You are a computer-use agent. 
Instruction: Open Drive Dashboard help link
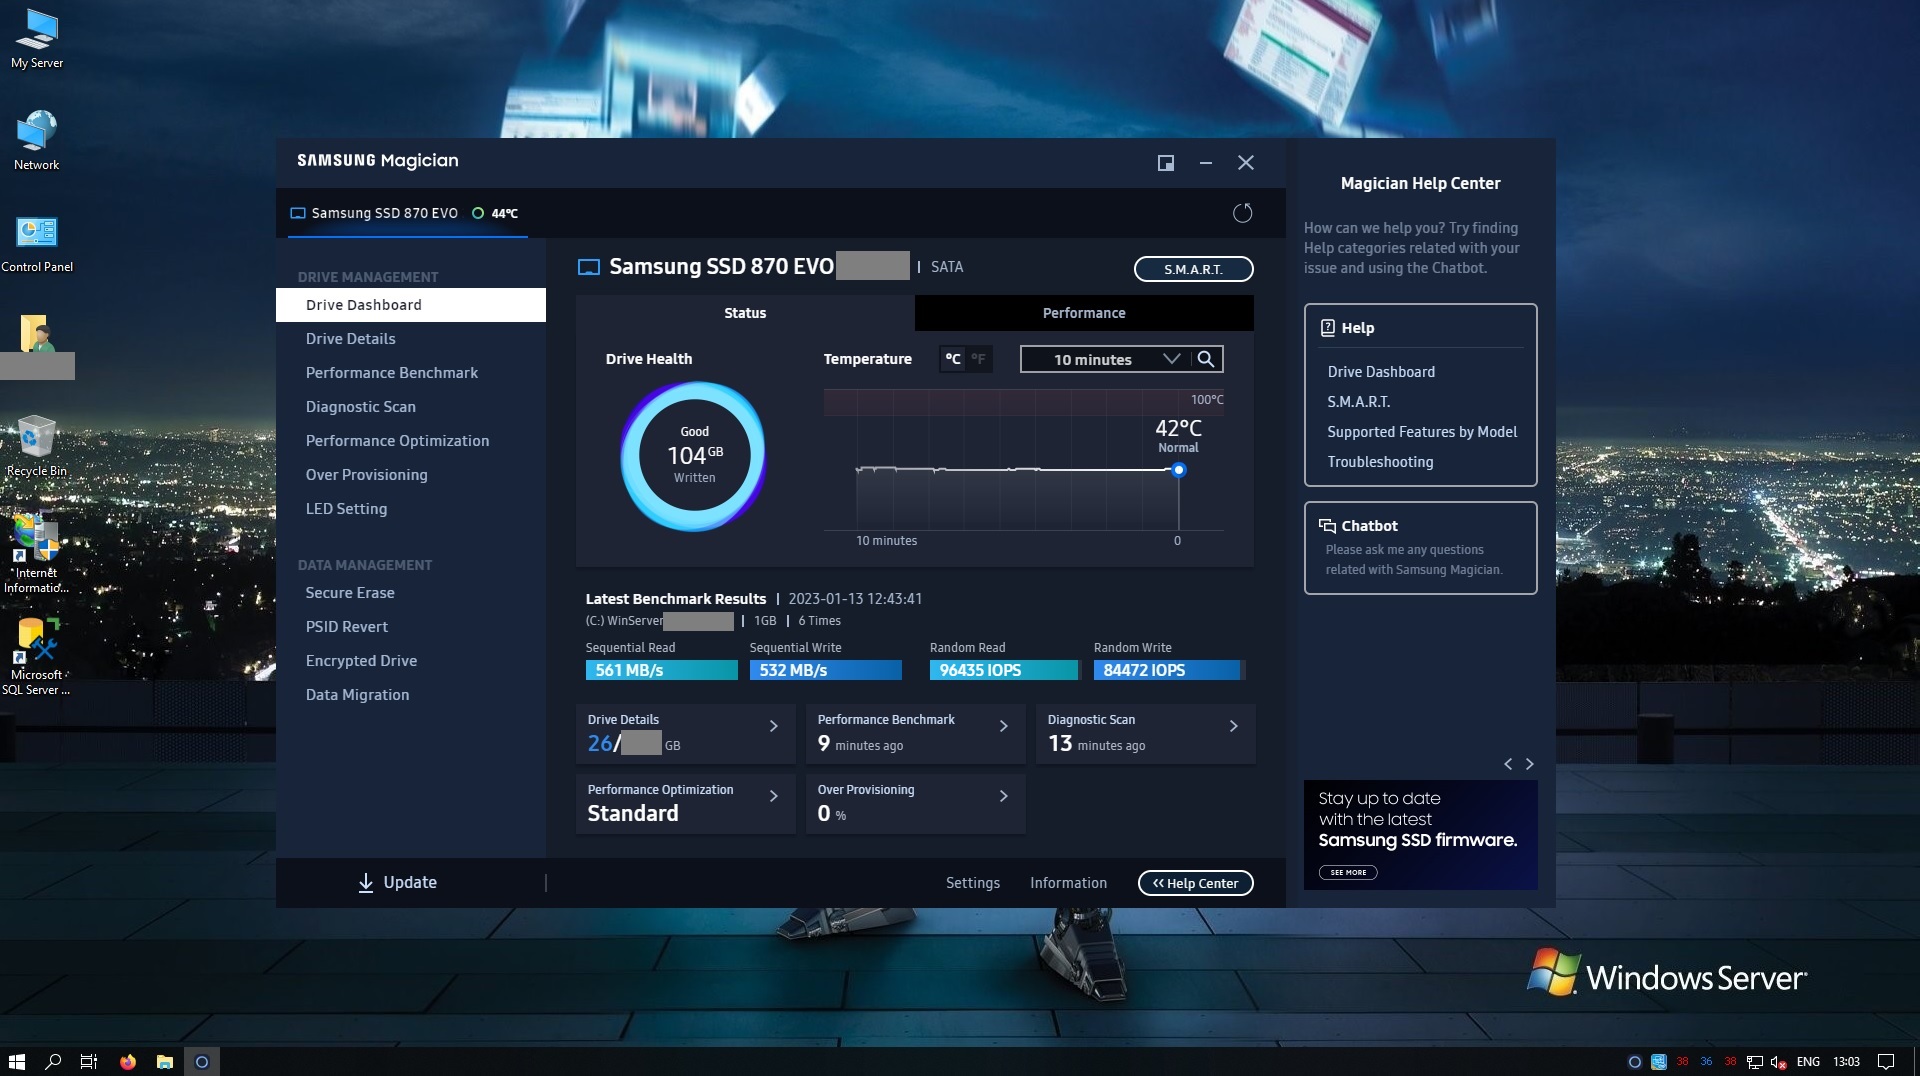tap(1381, 372)
